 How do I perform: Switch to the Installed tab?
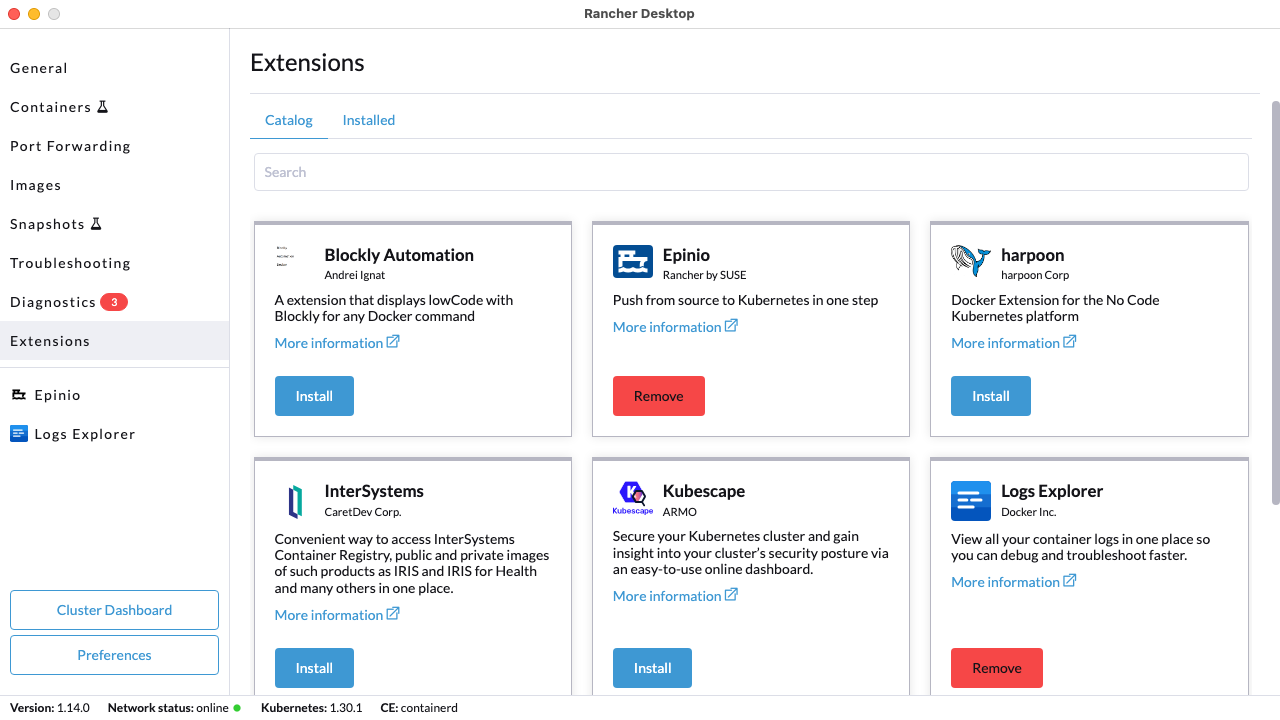pos(369,120)
